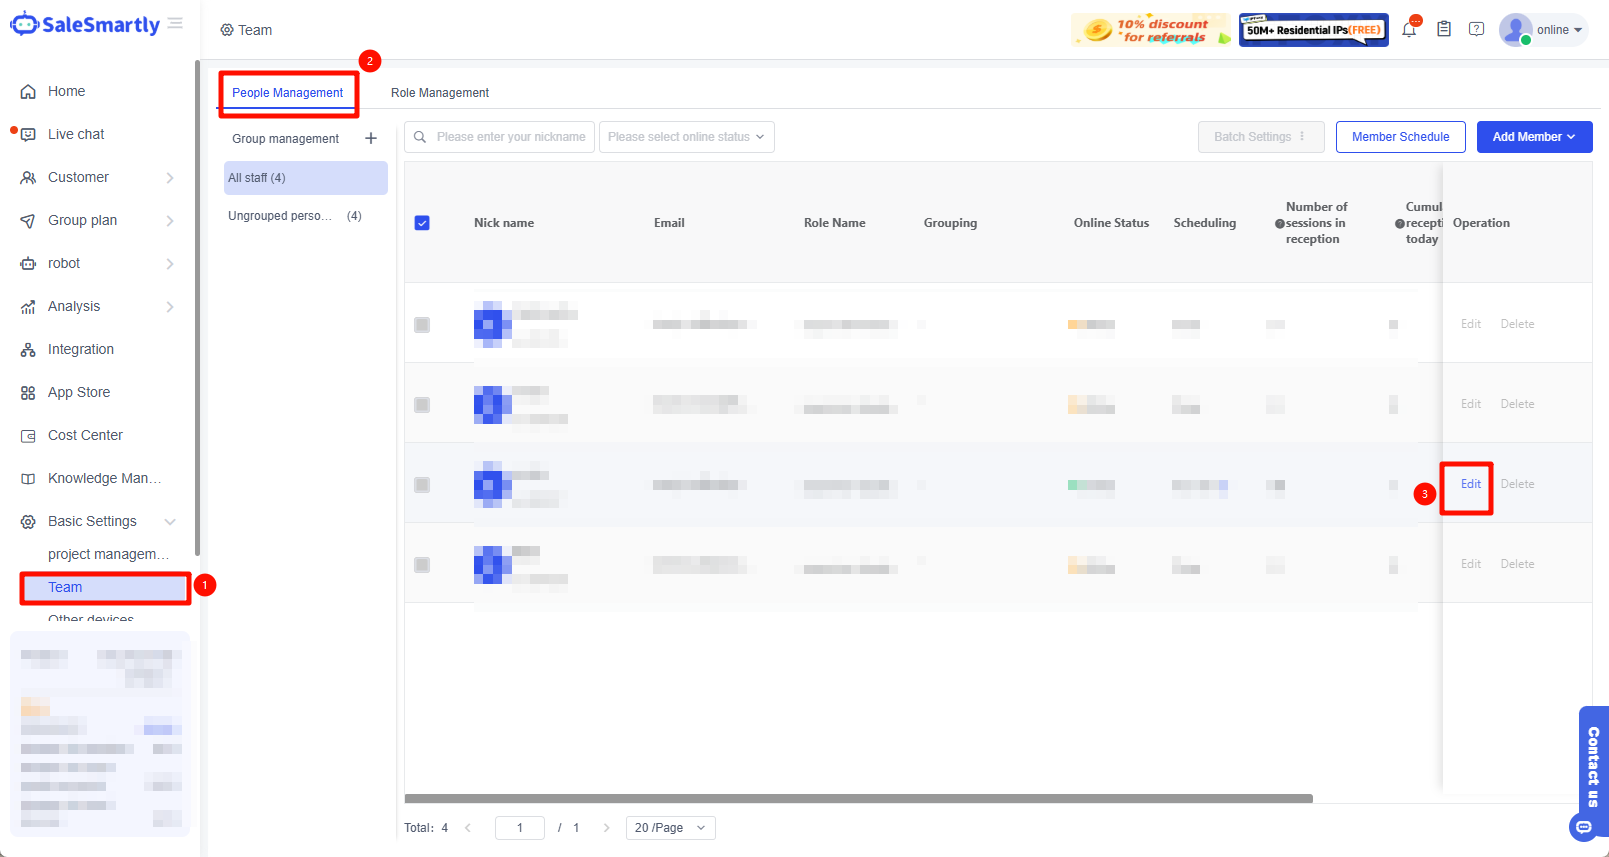Switch to Role Management tab
Viewport: 1609px width, 857px height.
pos(440,93)
